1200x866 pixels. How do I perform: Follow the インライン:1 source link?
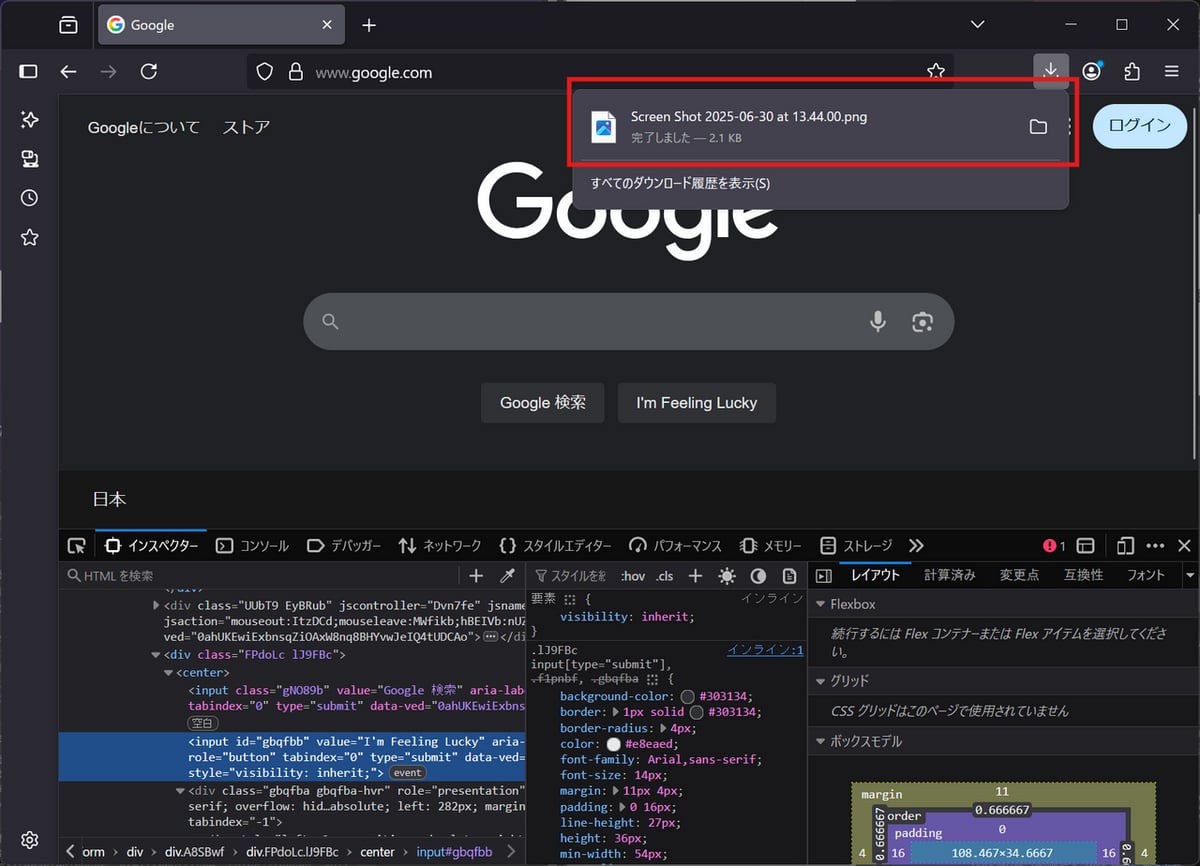coord(765,650)
